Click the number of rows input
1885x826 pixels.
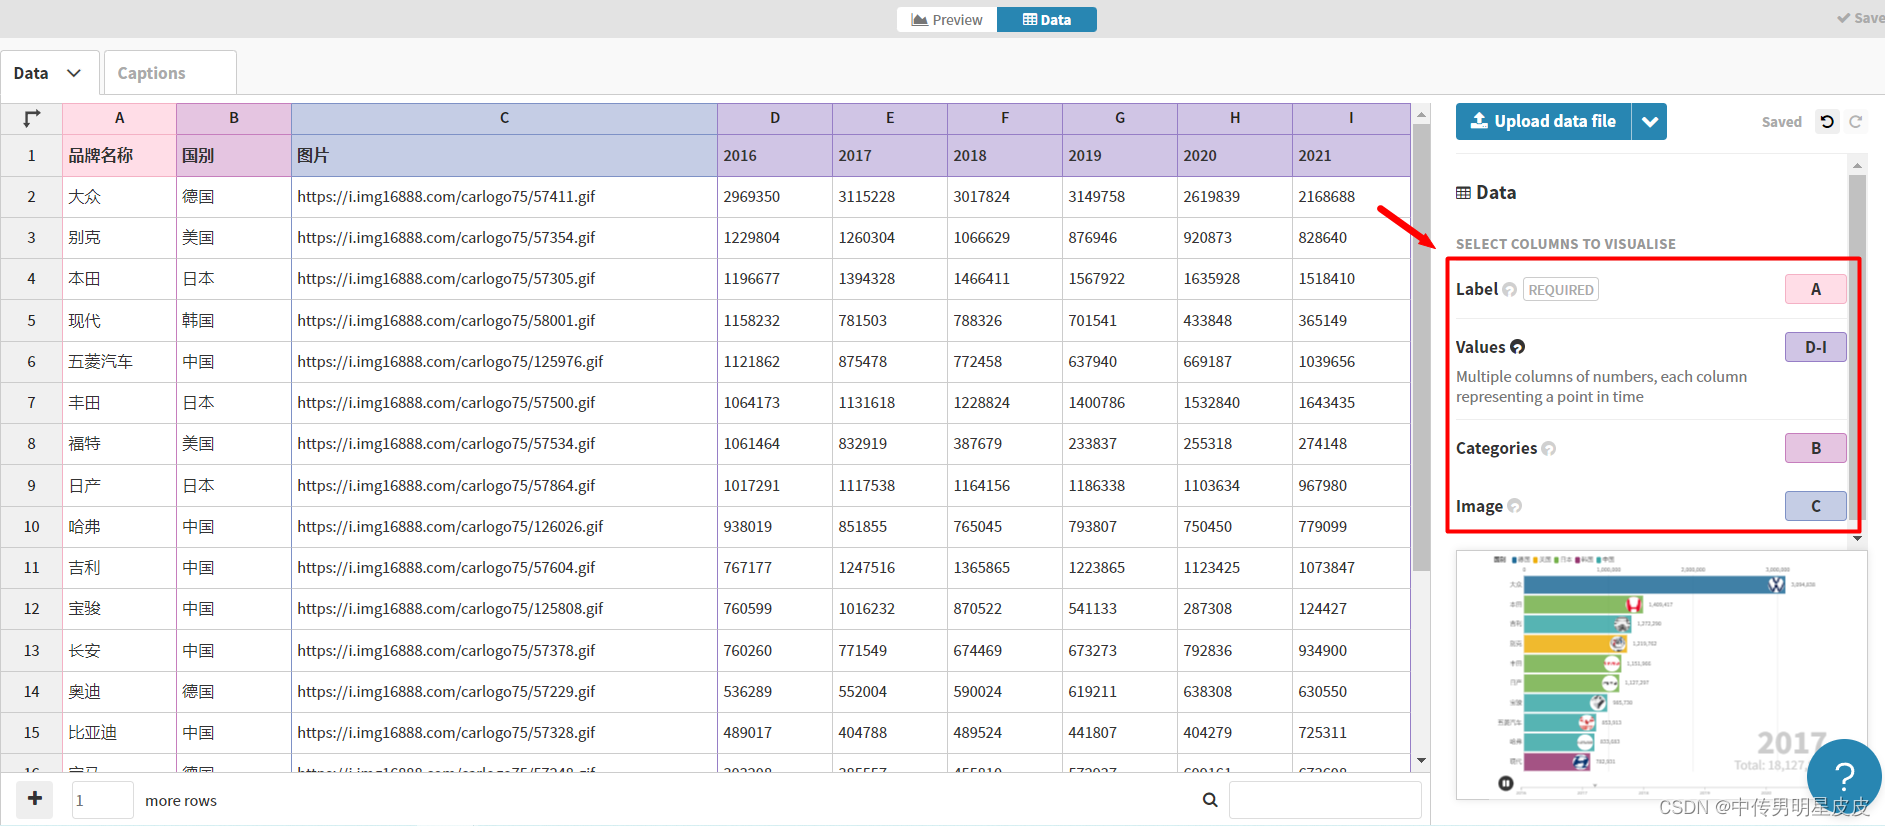click(x=102, y=800)
